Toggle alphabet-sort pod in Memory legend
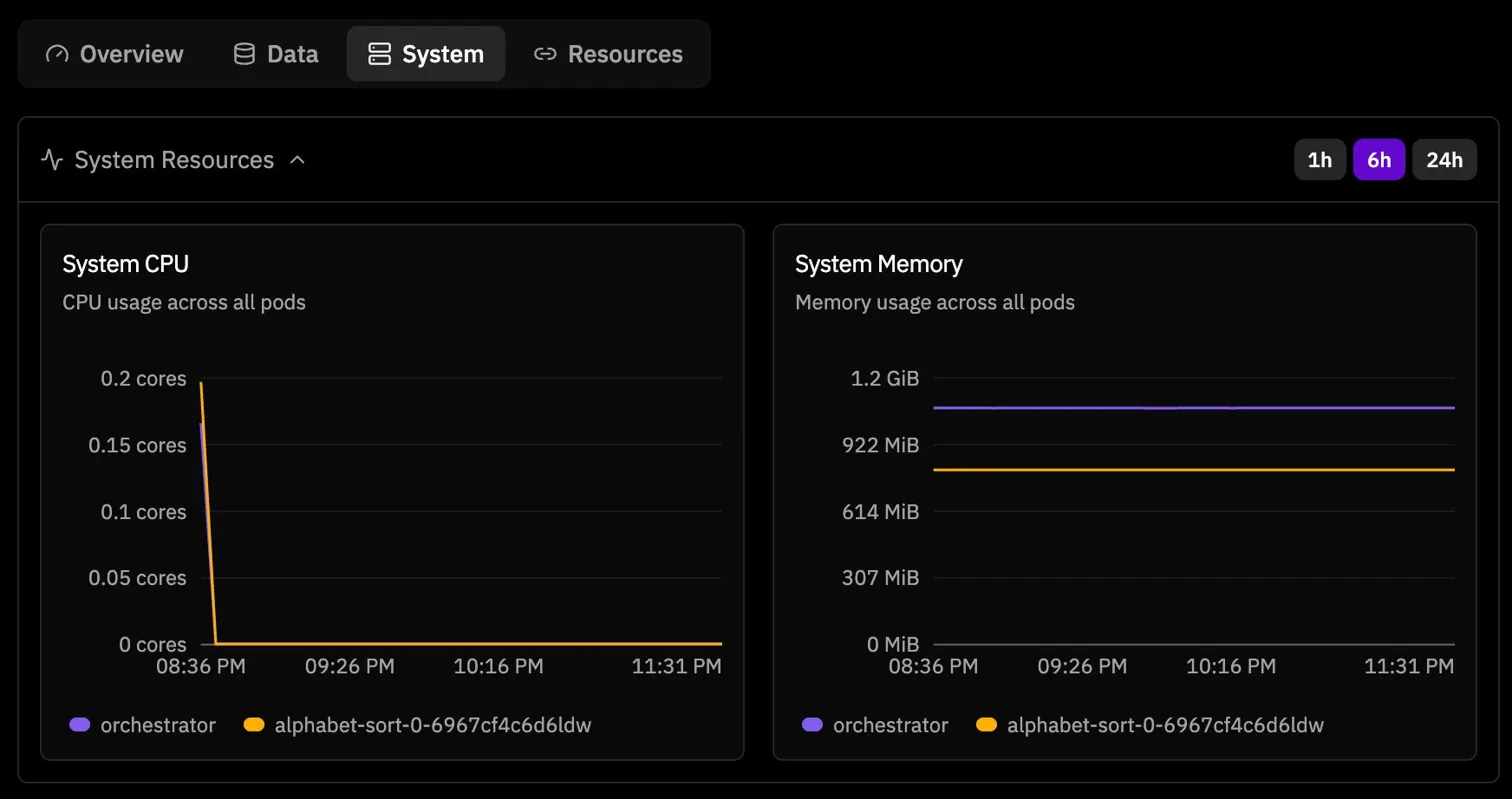The width and height of the screenshot is (1512, 799). coord(1165,725)
